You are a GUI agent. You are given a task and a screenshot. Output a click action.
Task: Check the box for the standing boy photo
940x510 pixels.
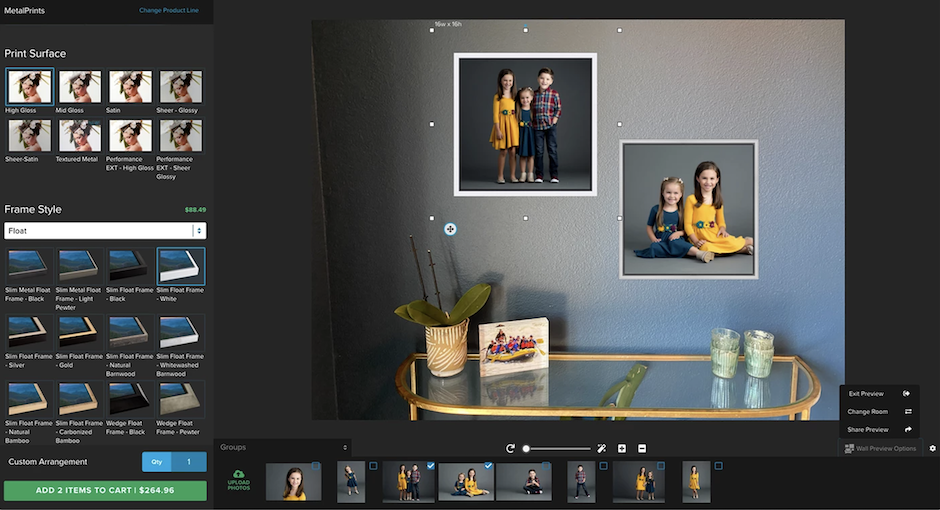click(604, 466)
